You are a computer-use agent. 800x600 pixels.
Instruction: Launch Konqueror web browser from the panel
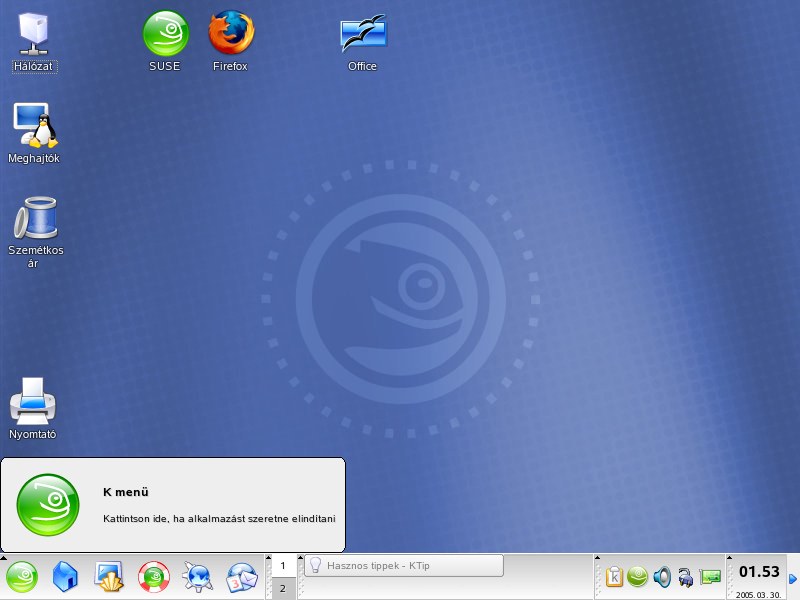tap(197, 577)
